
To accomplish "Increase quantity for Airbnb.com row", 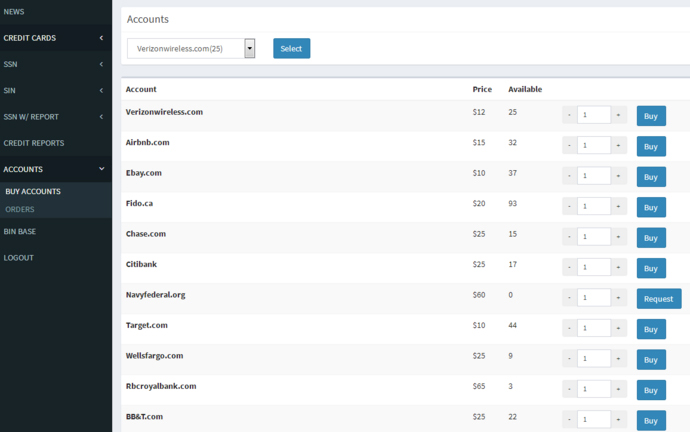I will (618, 145).
